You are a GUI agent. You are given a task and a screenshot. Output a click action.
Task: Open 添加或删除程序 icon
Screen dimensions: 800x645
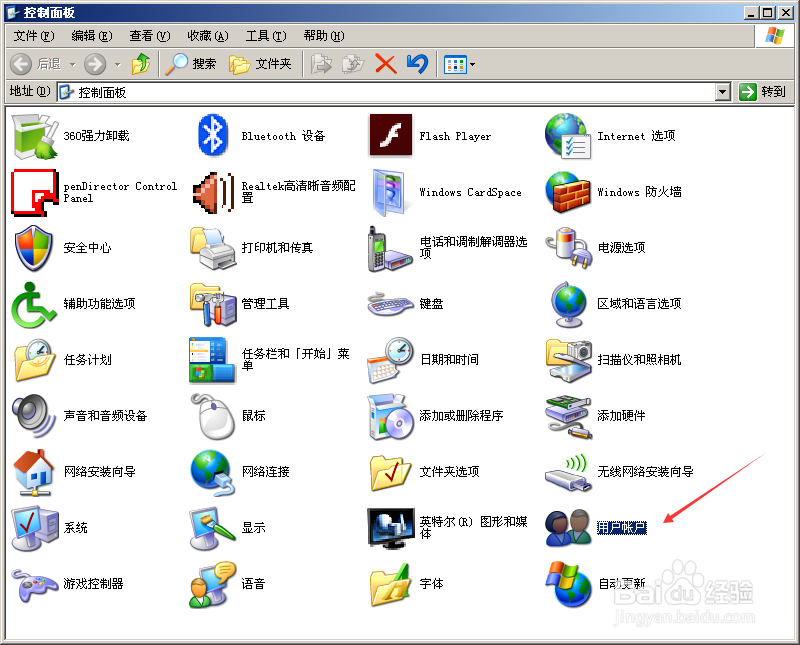click(390, 416)
